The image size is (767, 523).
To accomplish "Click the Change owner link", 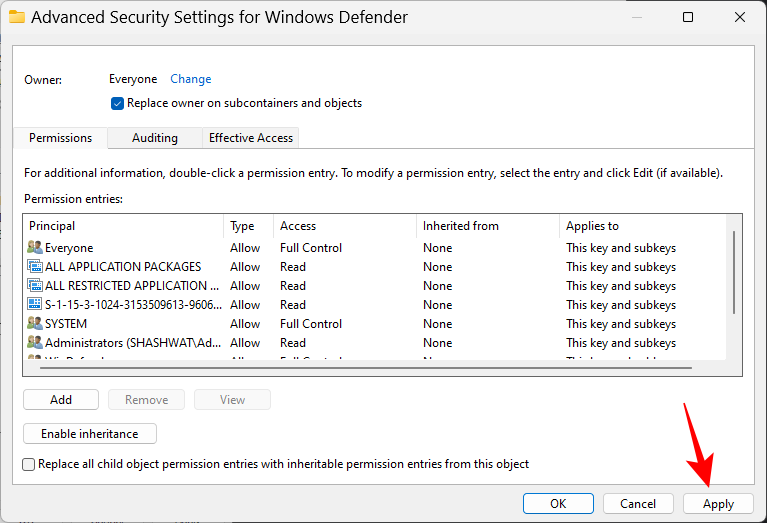I will (x=190, y=79).
